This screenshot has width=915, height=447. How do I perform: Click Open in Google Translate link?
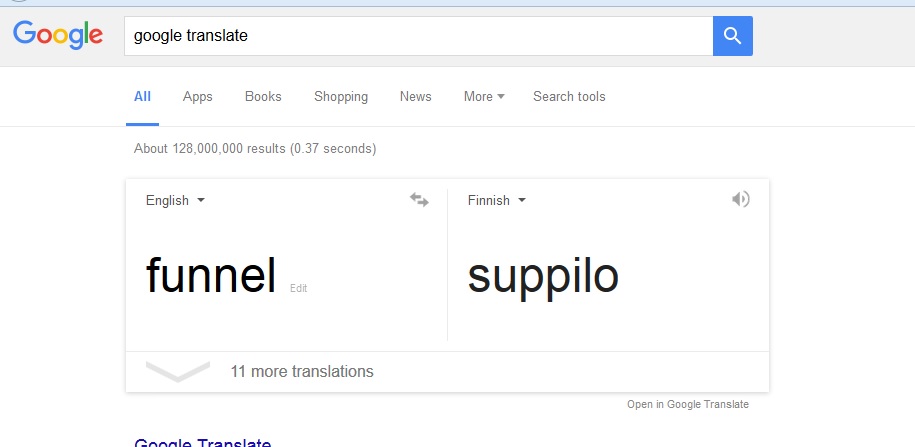click(688, 404)
